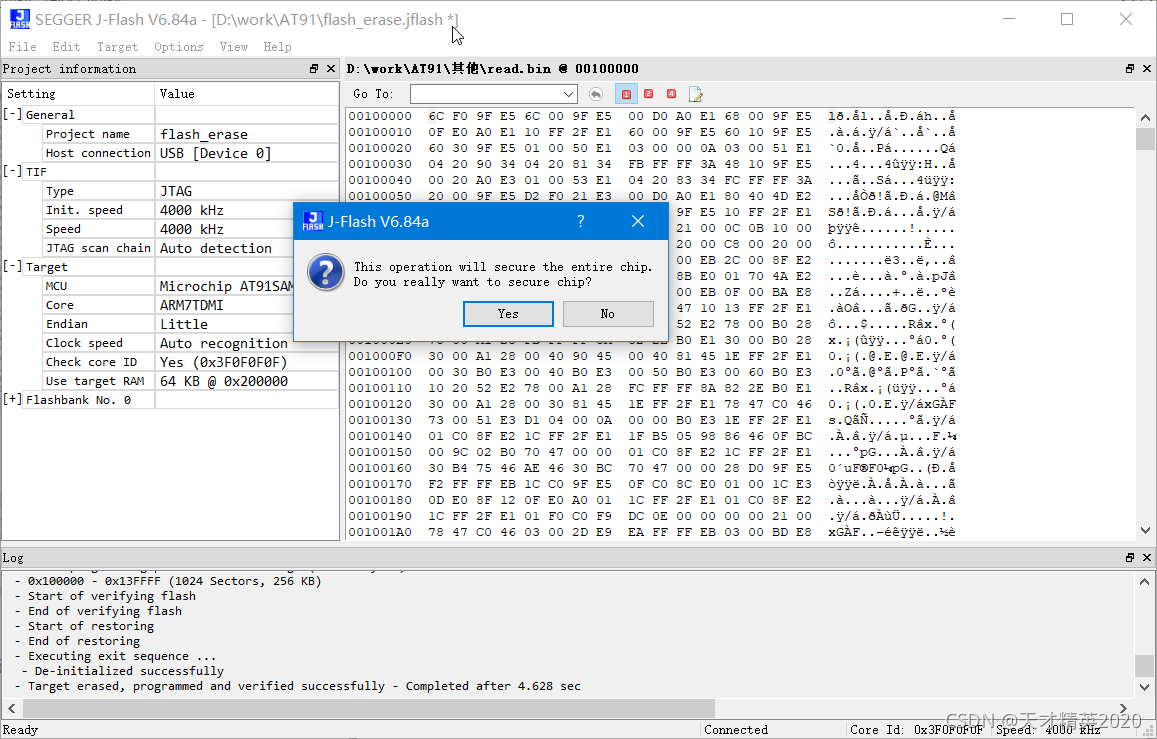Undock the Project information panel
Image resolution: width=1157 pixels, height=739 pixels.
[314, 69]
